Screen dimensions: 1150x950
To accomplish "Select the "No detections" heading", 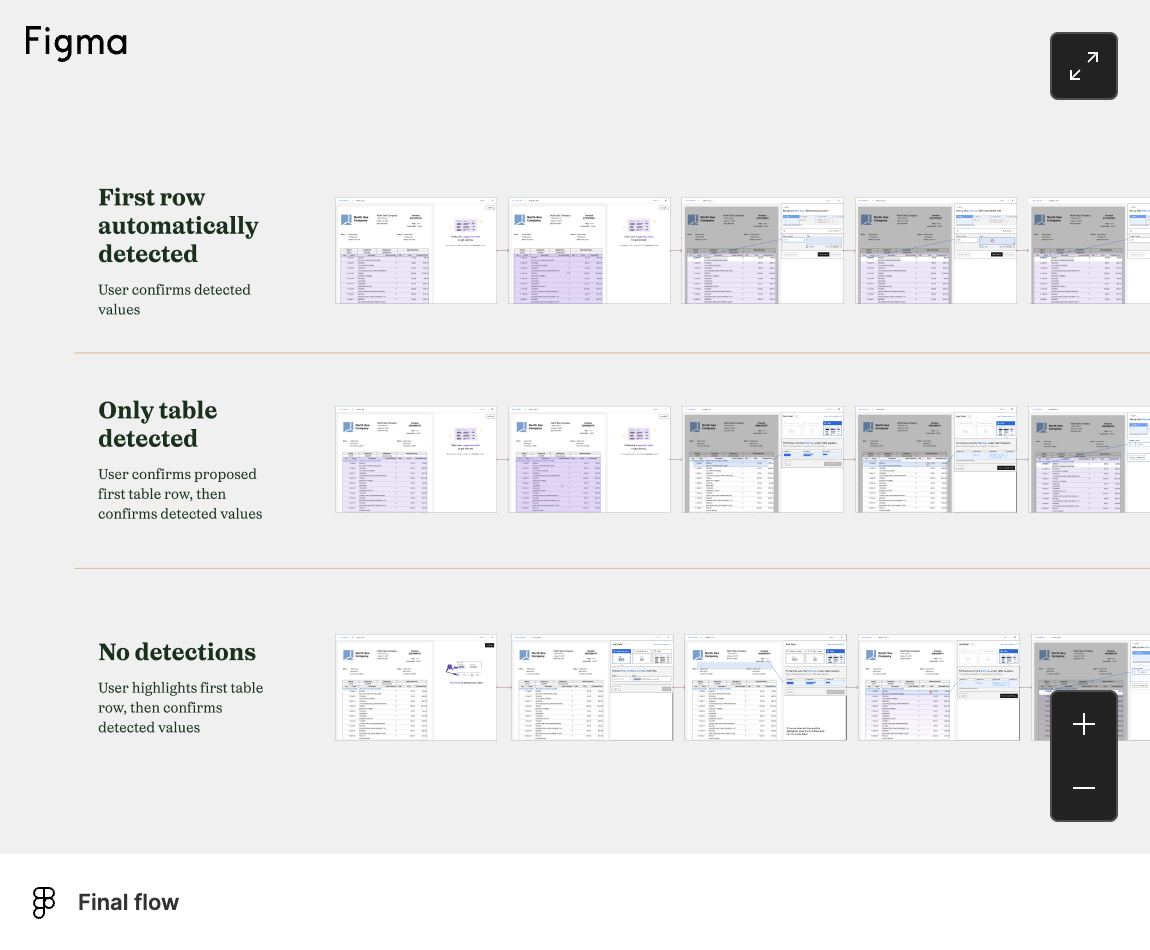I will pyautogui.click(x=177, y=652).
